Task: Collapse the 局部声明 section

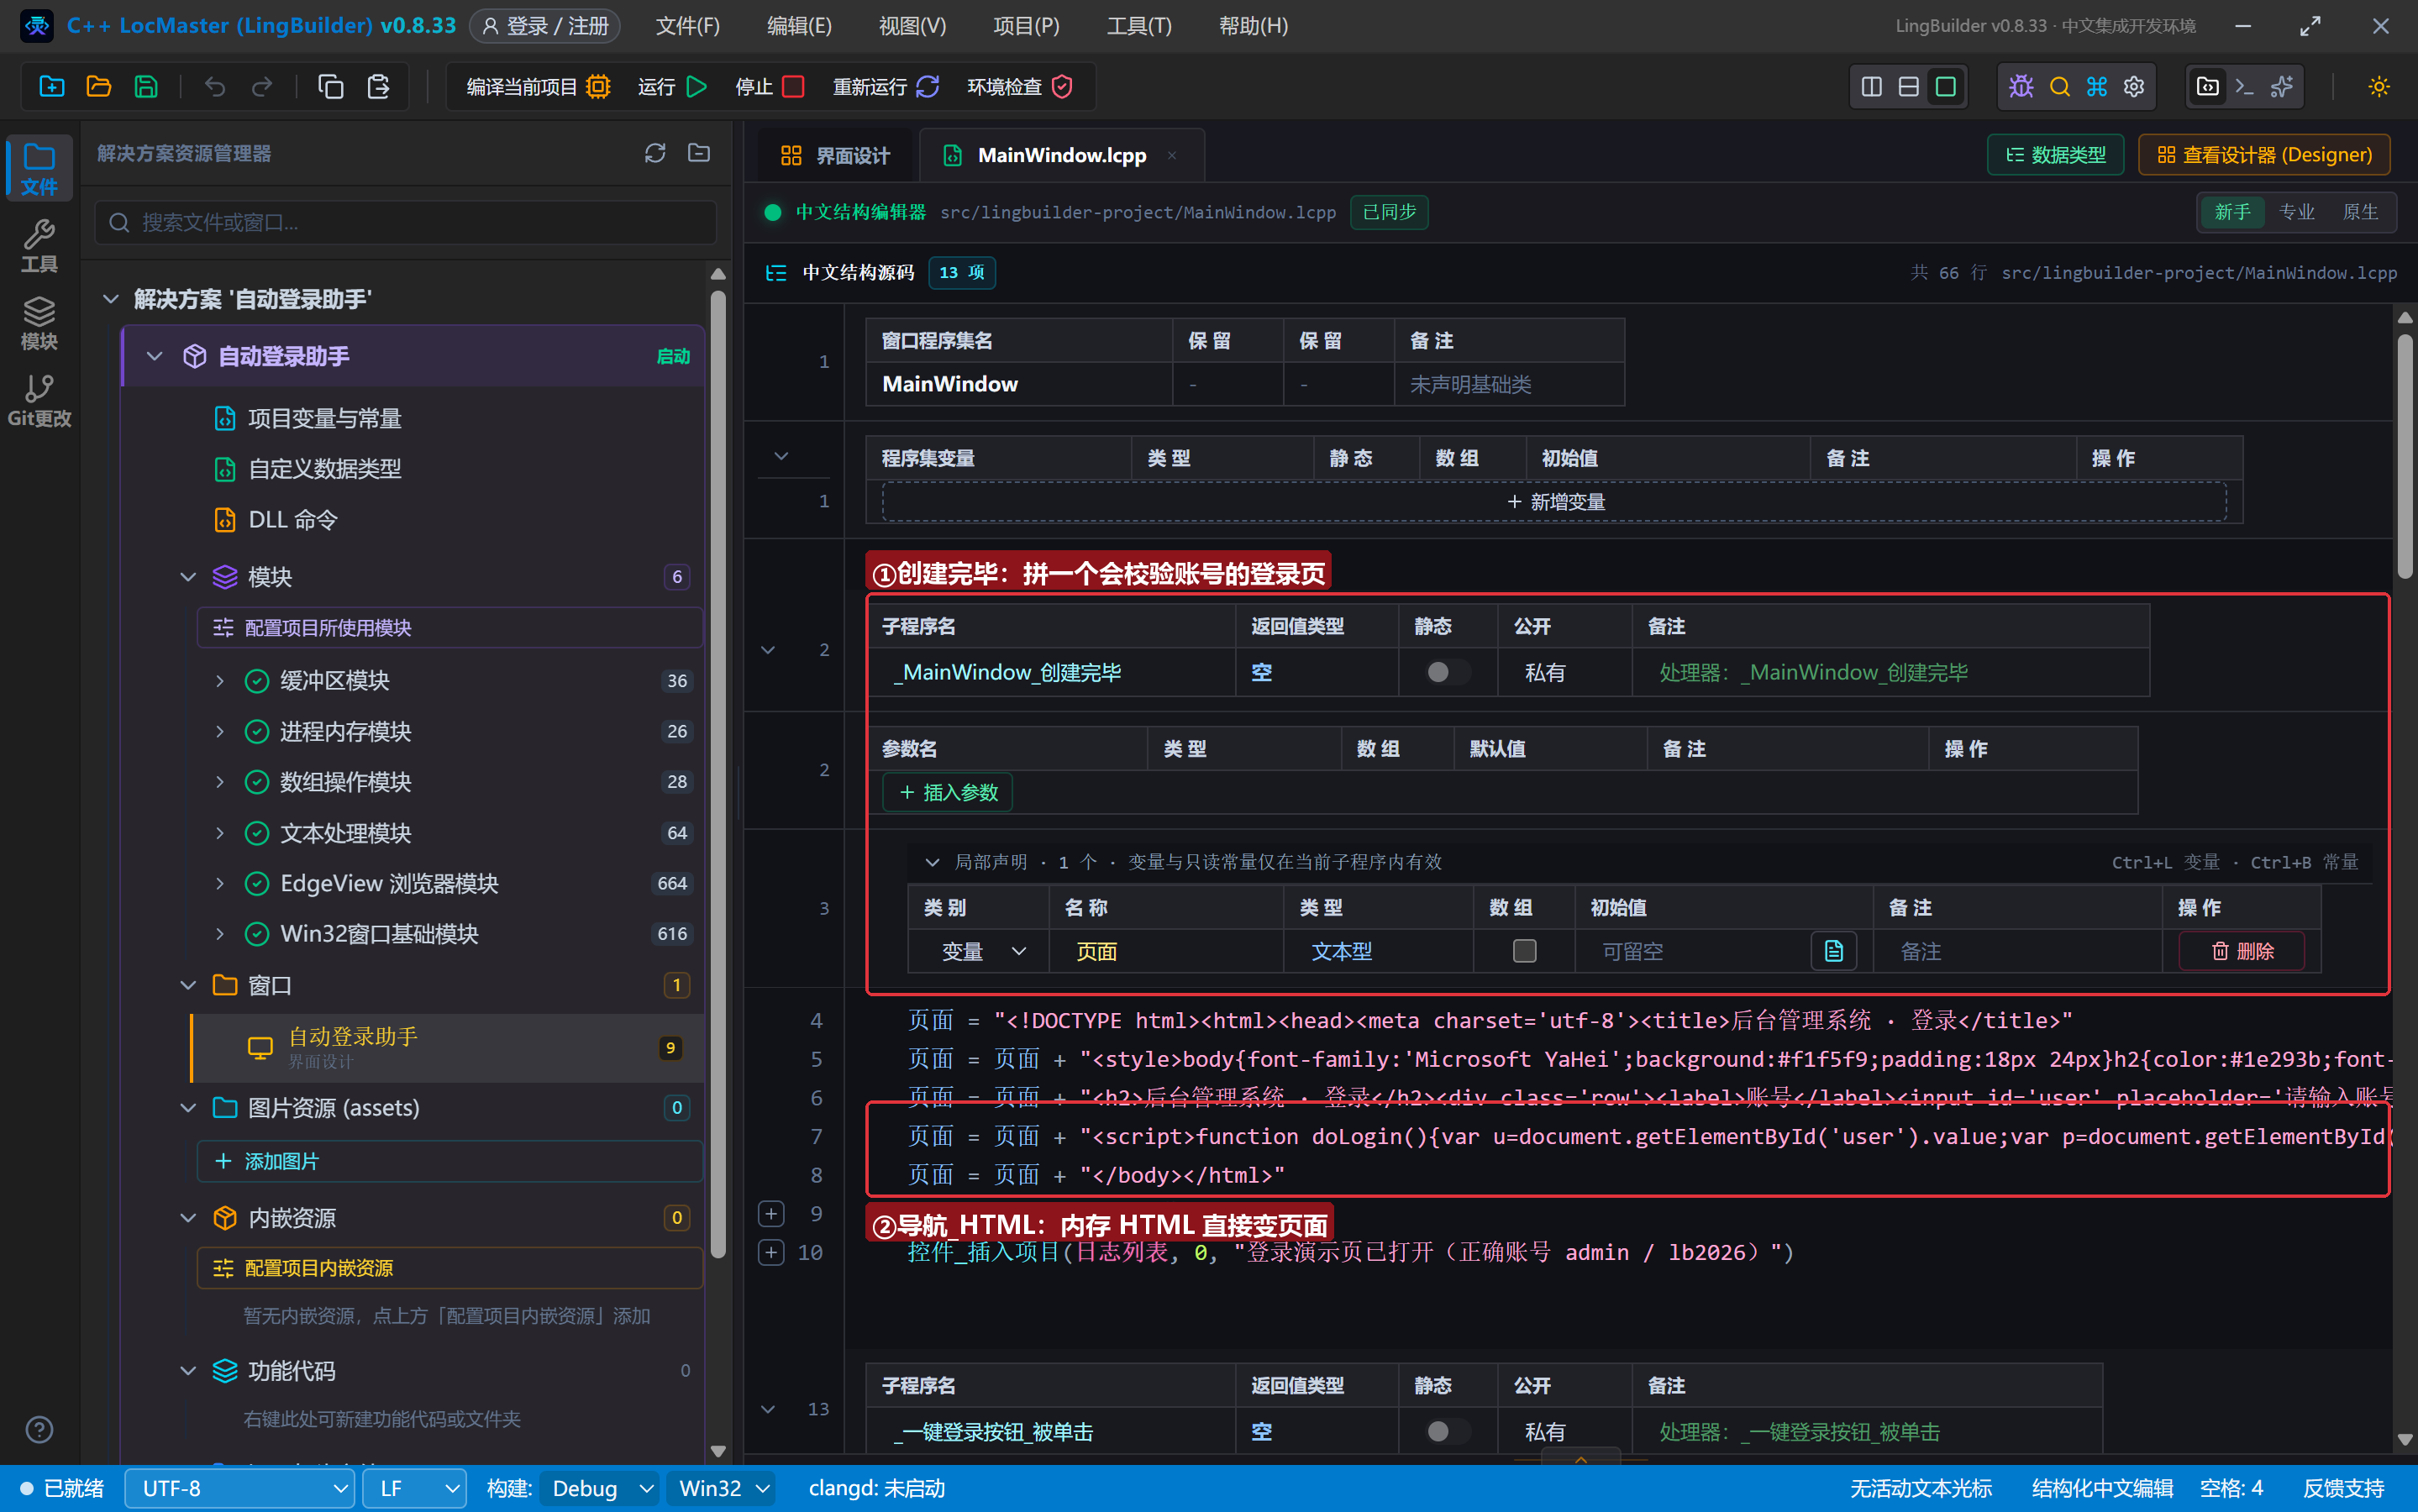Action: pyautogui.click(x=932, y=862)
